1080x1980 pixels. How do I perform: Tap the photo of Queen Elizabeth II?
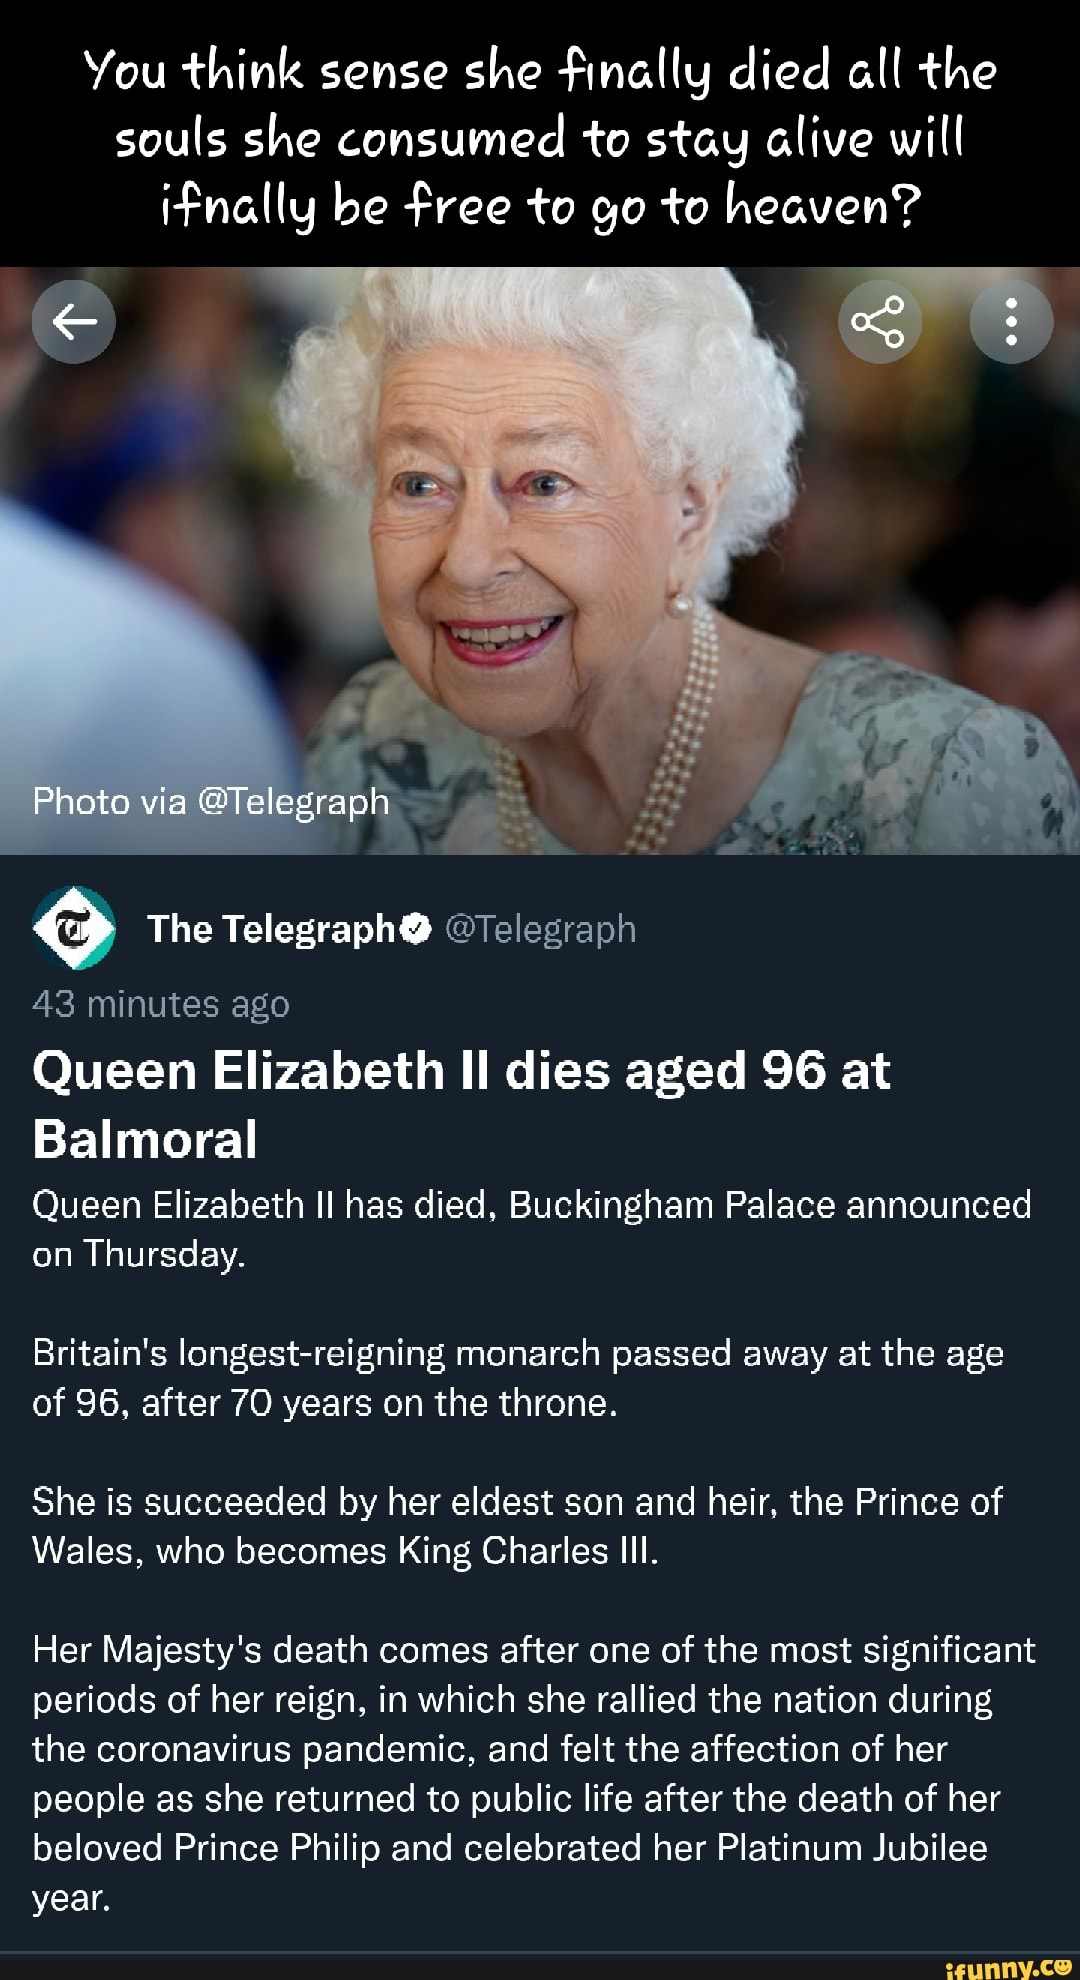coord(540,560)
